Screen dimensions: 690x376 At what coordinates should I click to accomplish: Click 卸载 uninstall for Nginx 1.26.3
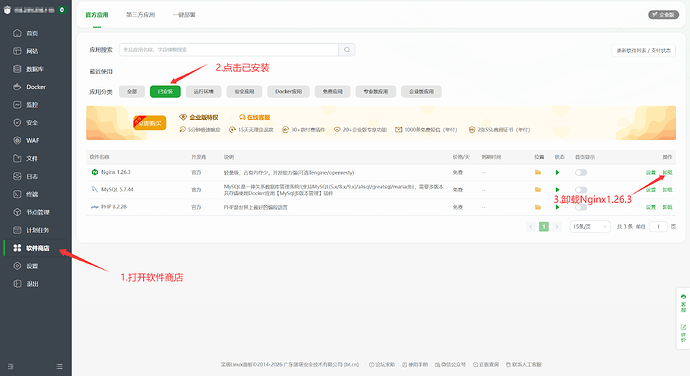point(668,173)
